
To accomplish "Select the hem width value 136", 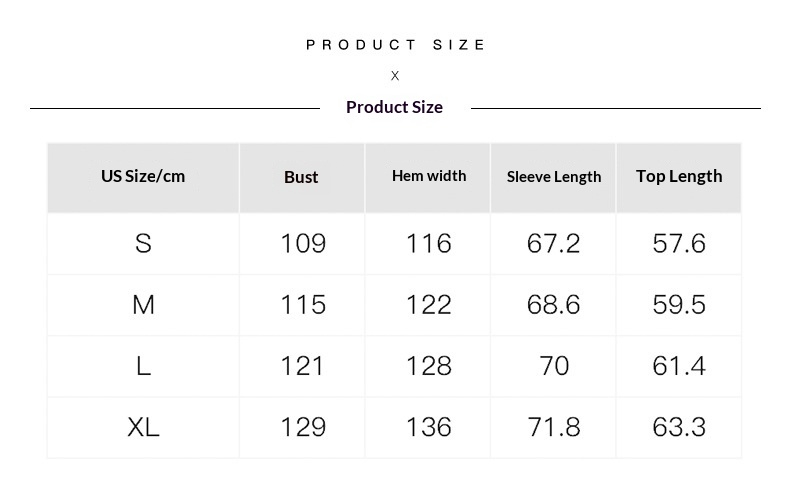I will click(429, 427).
